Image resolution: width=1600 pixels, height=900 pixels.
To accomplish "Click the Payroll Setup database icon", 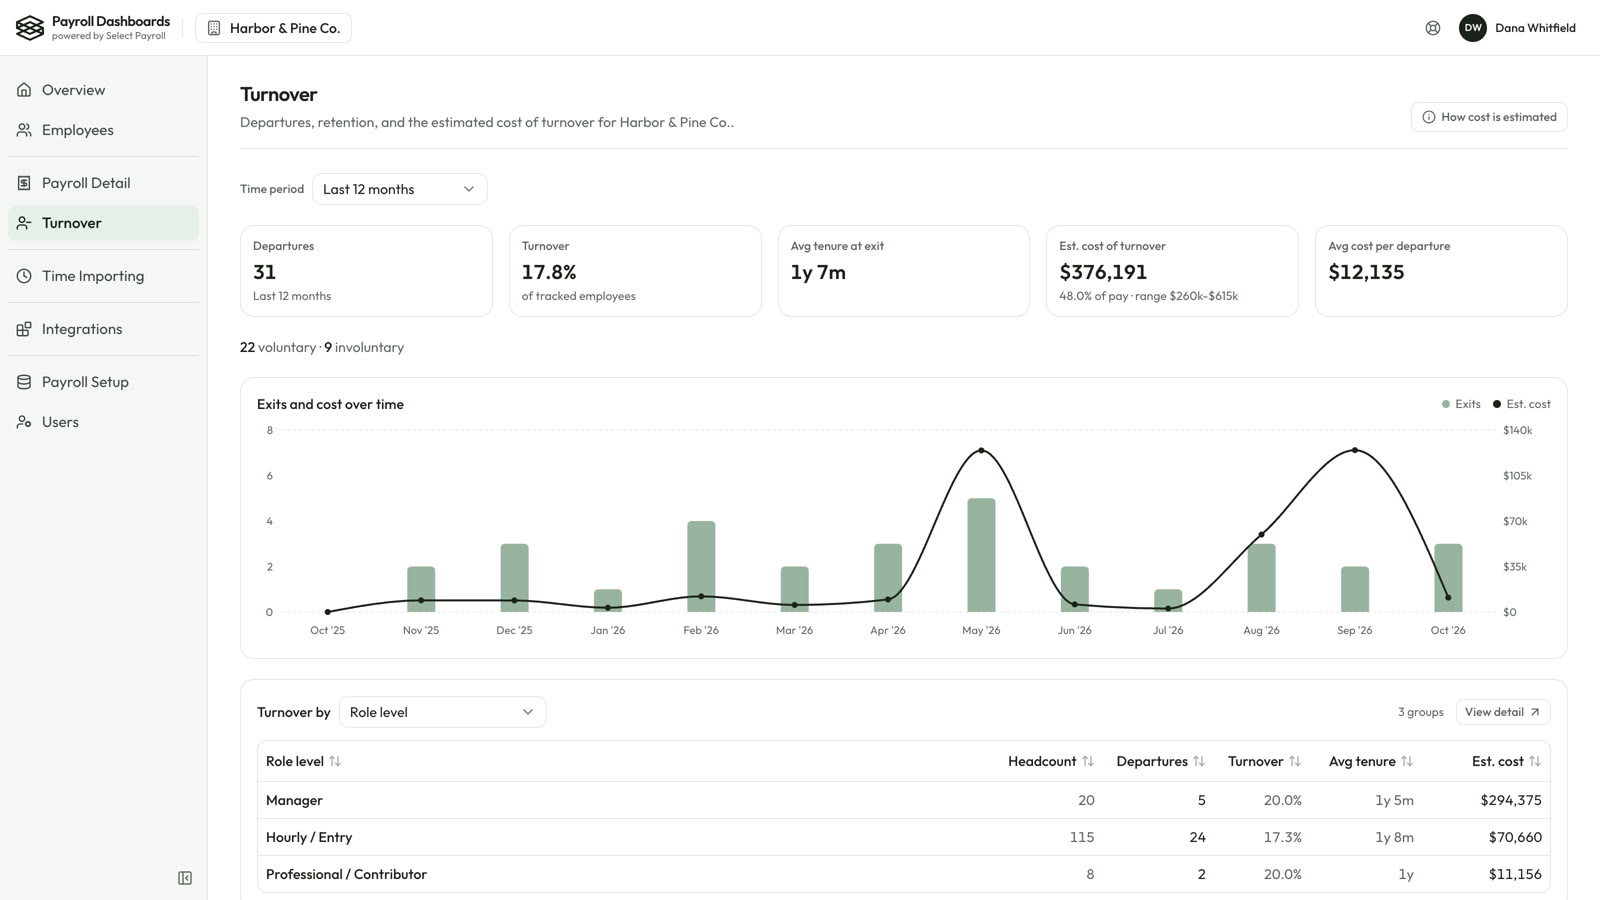I will (24, 382).
